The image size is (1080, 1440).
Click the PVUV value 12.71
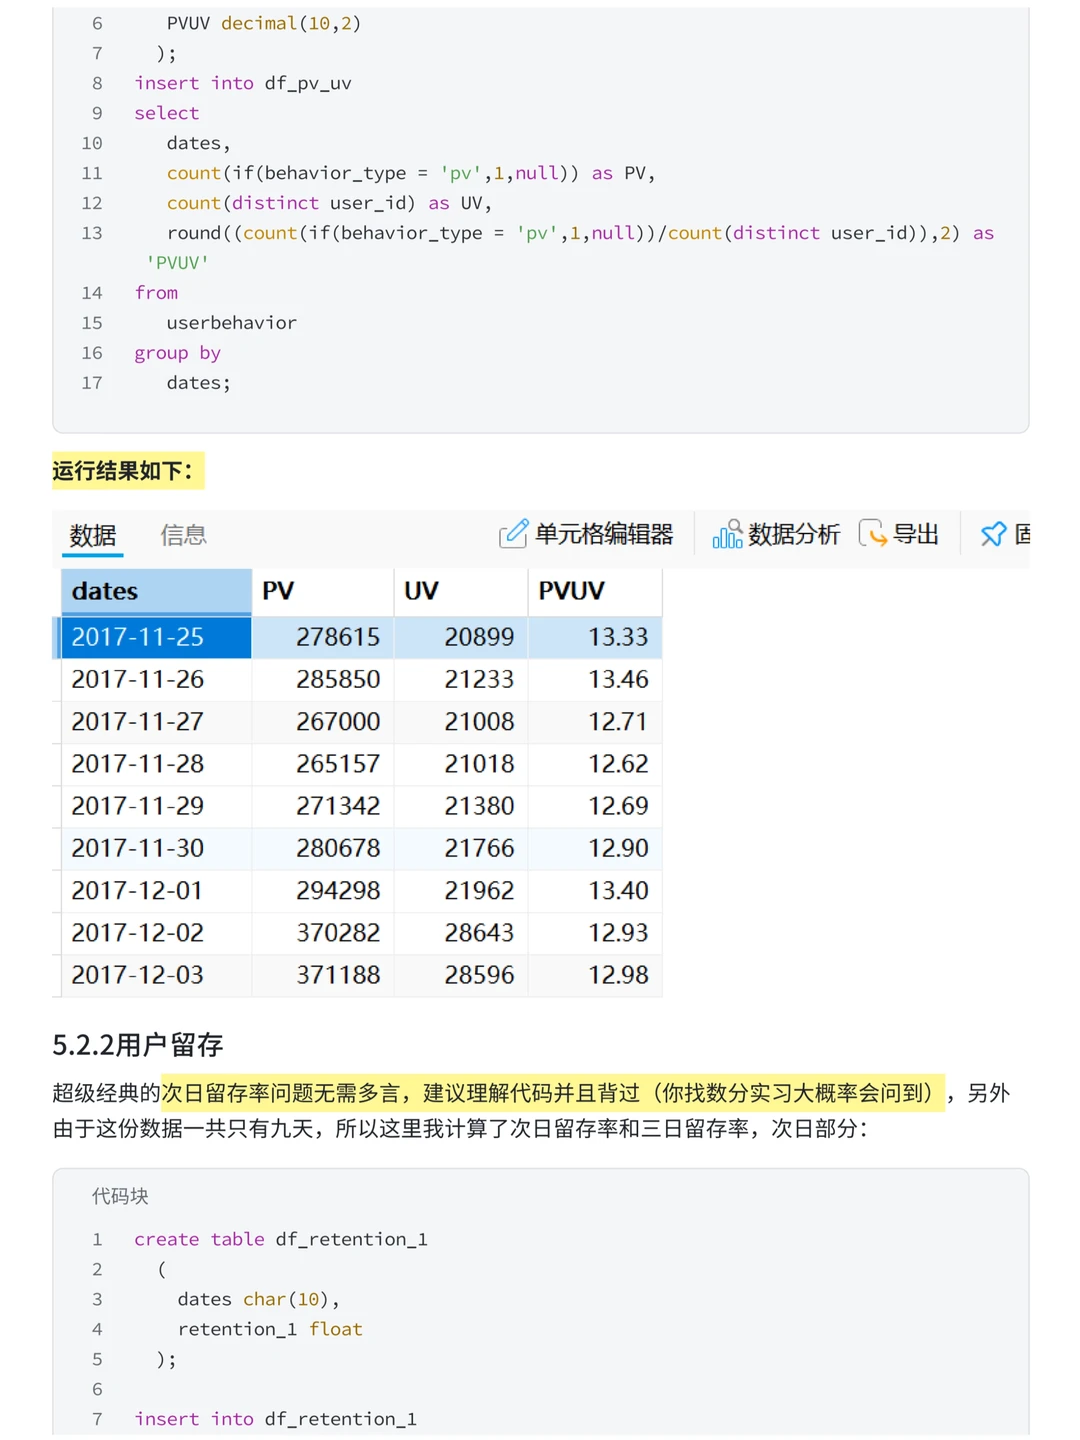point(595,721)
